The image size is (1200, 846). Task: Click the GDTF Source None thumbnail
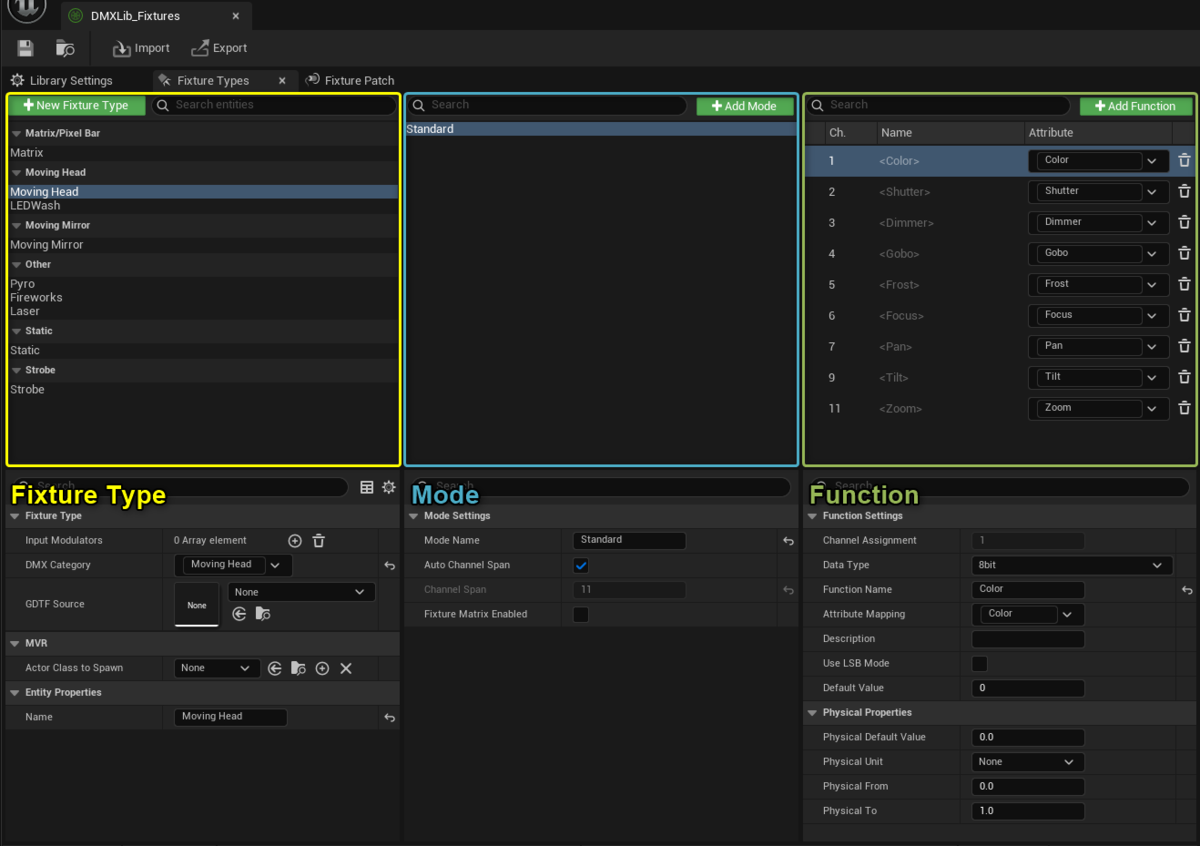[197, 605]
